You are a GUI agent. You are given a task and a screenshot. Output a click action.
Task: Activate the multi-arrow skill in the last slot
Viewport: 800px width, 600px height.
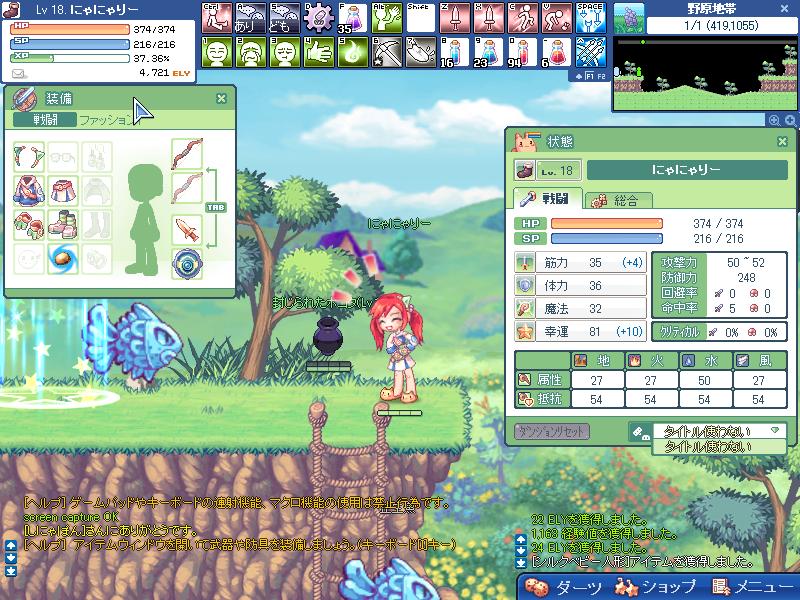tap(591, 52)
